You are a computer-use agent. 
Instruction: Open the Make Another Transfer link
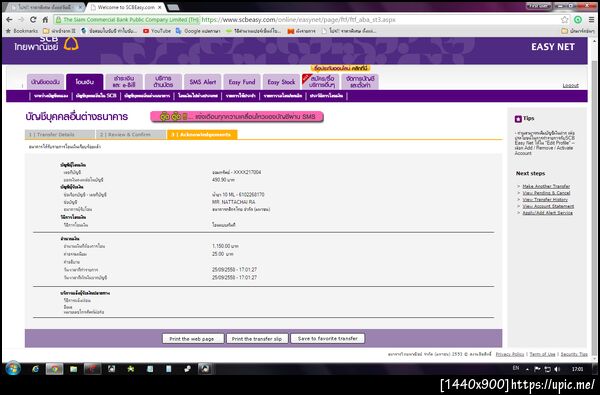point(546,186)
